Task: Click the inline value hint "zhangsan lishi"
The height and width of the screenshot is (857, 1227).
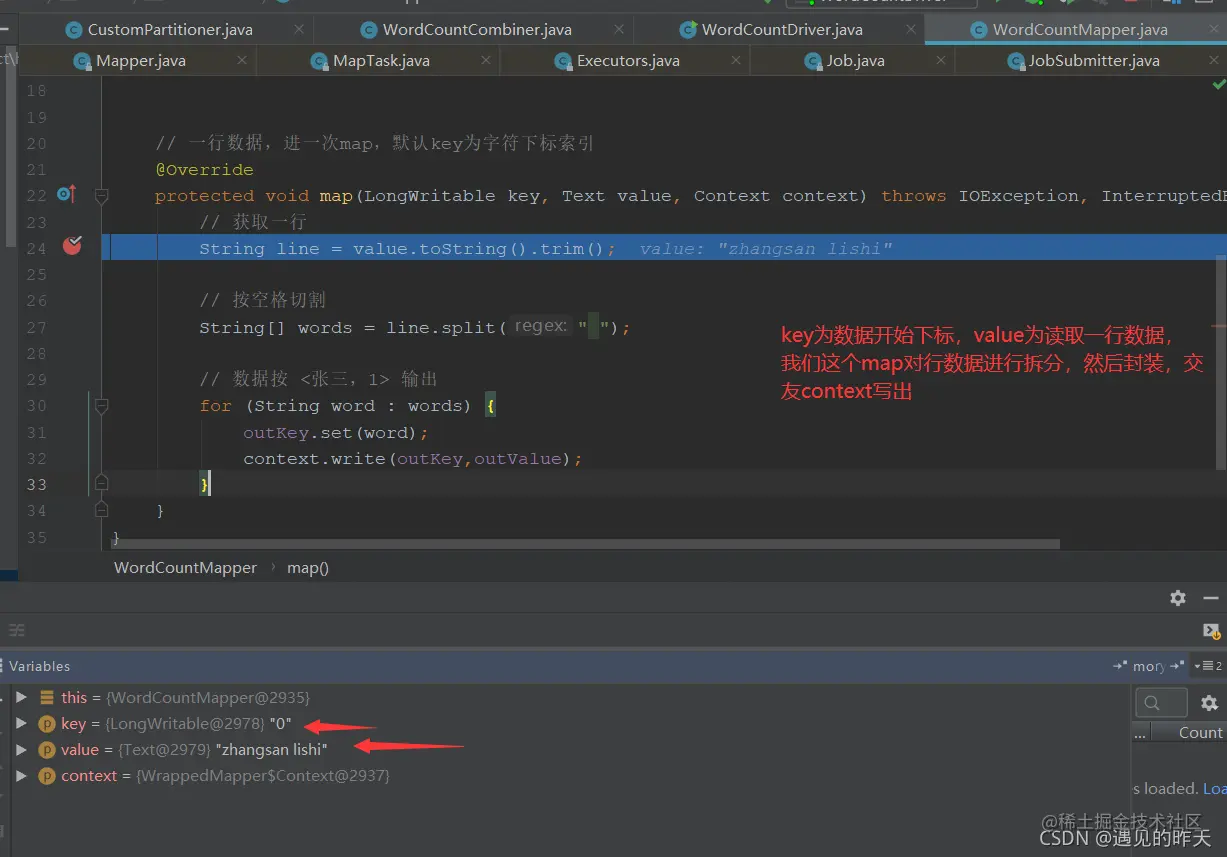Action: point(766,248)
